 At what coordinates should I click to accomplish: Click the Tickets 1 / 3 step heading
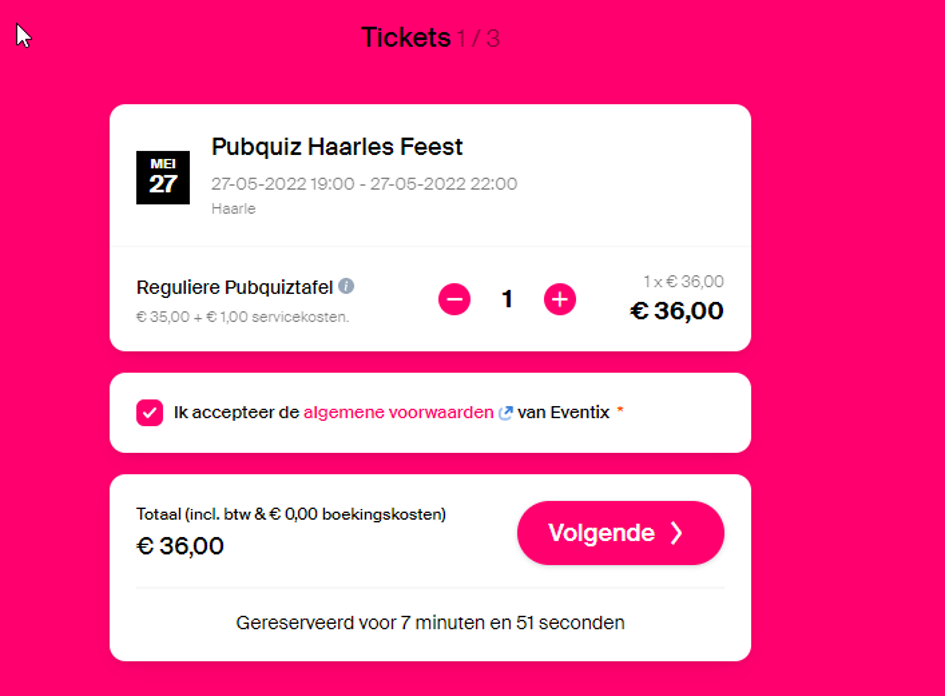(x=430, y=38)
